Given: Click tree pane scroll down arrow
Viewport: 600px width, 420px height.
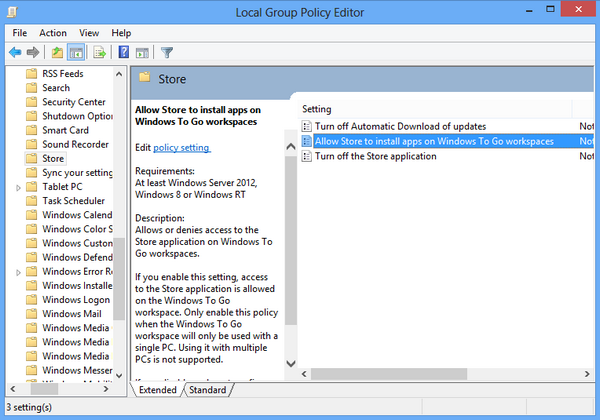Looking at the screenshot, I should point(119,376).
